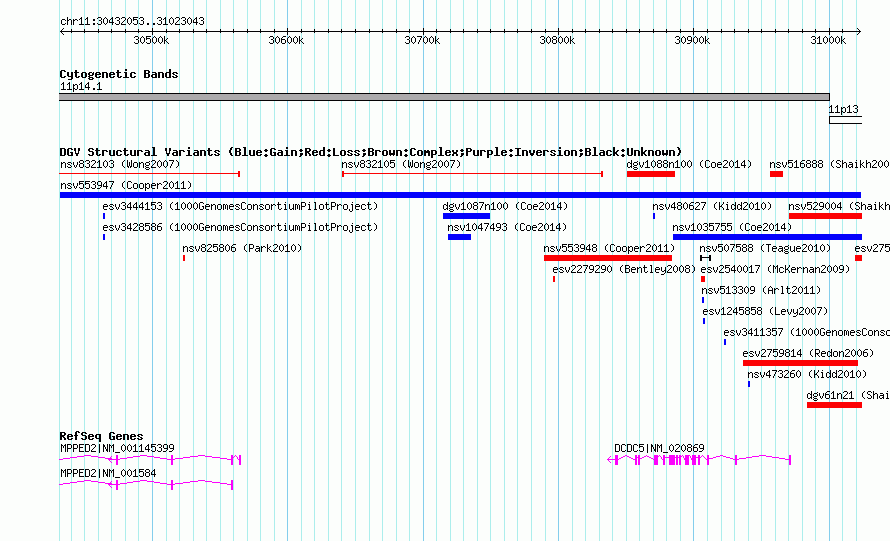Viewport: 890px width, 541px height.
Task: Open MPPED2|NM_001145399 gene label
Action: [x=117, y=448]
